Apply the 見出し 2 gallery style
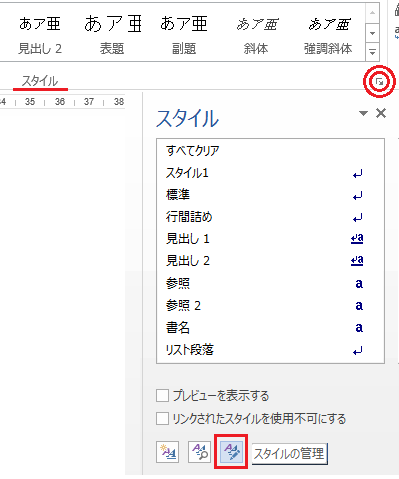The height and width of the screenshot is (479, 399). (40, 35)
